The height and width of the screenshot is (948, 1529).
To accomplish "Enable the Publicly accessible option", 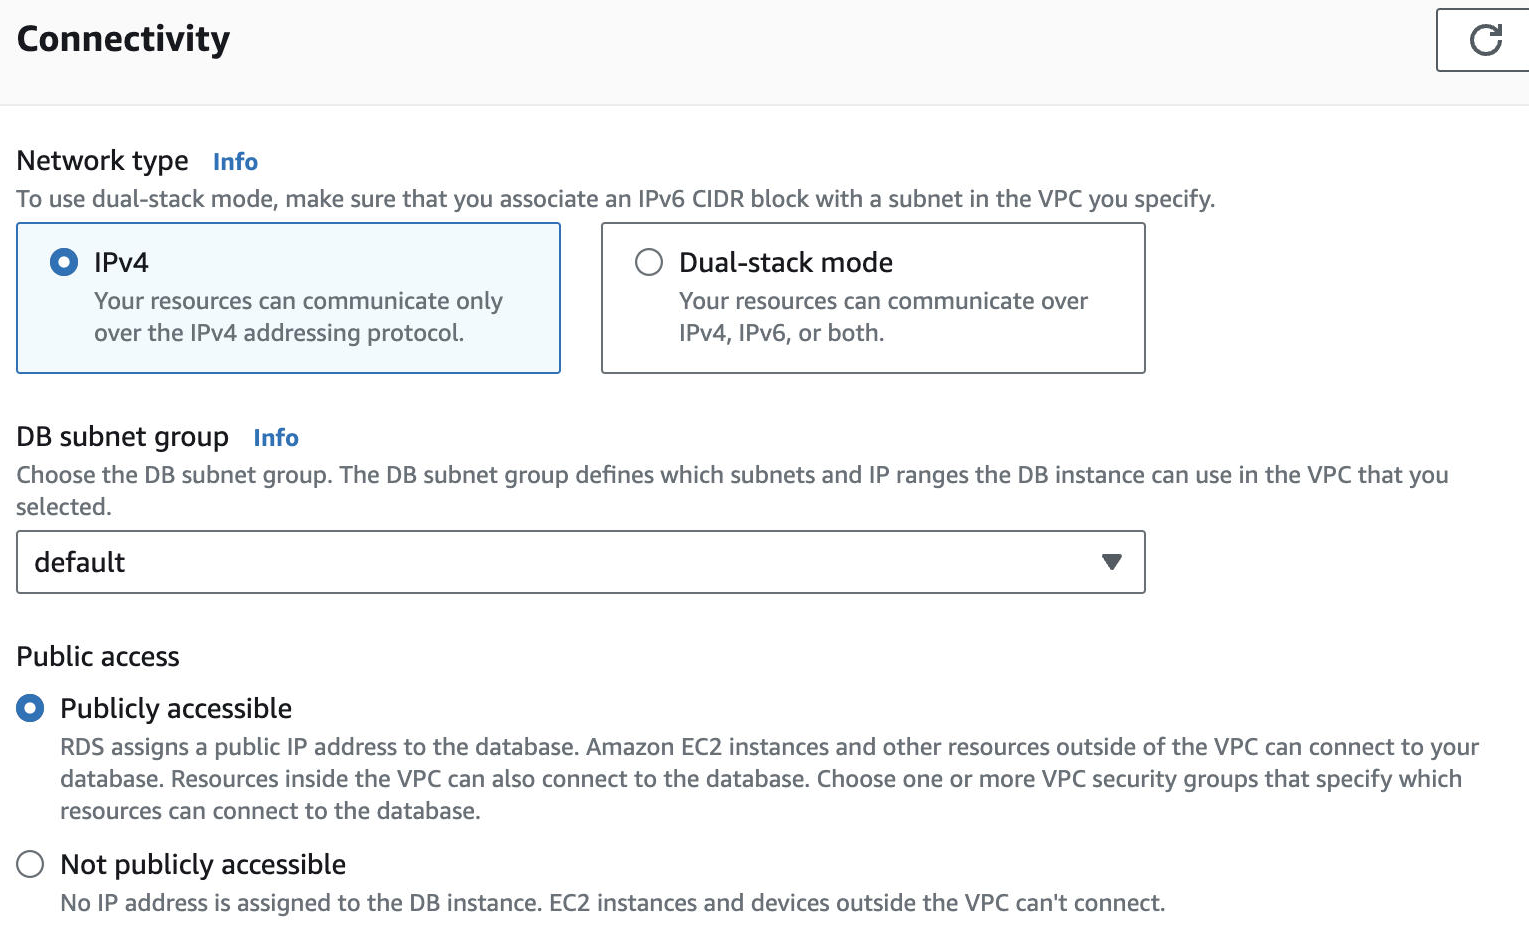I will coord(30,708).
